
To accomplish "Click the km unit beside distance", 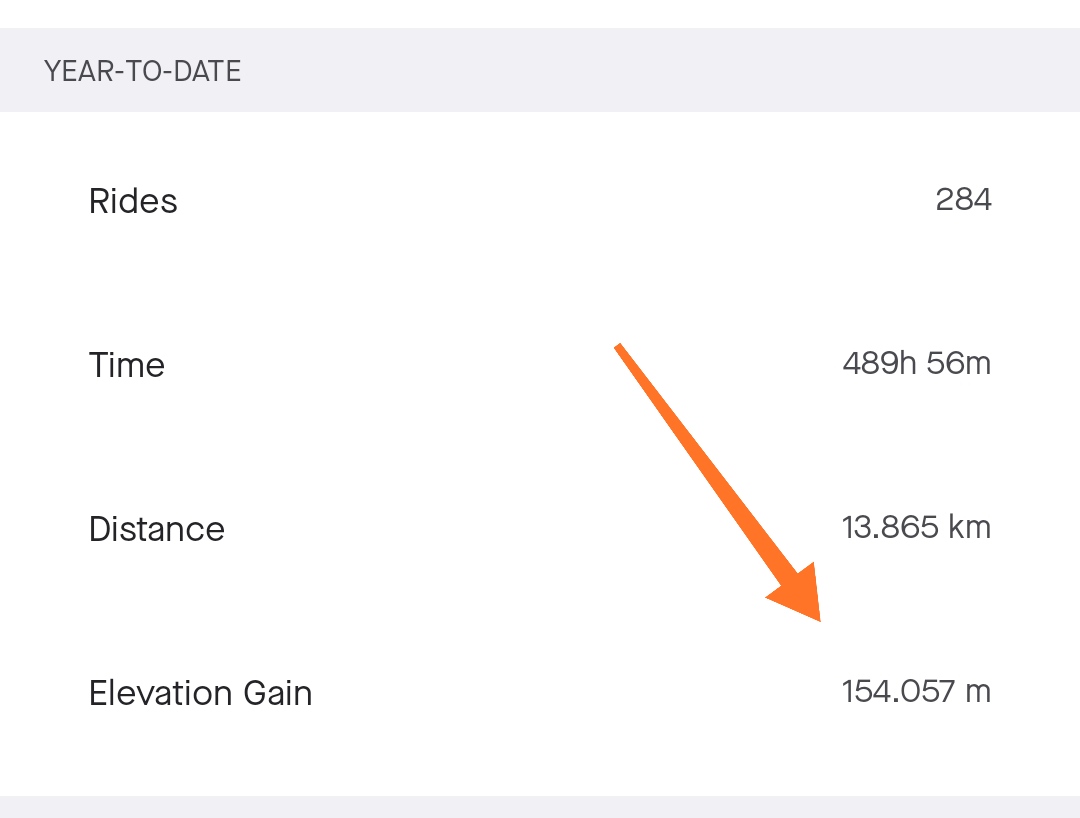I will click(968, 527).
